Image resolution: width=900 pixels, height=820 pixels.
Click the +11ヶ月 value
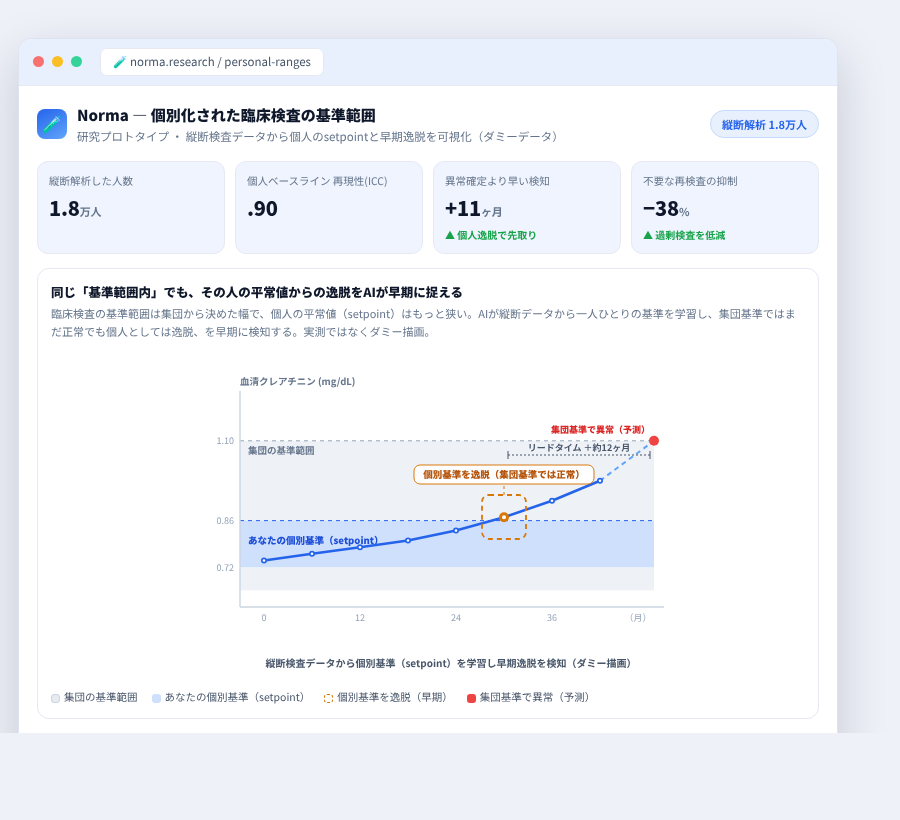(x=474, y=209)
